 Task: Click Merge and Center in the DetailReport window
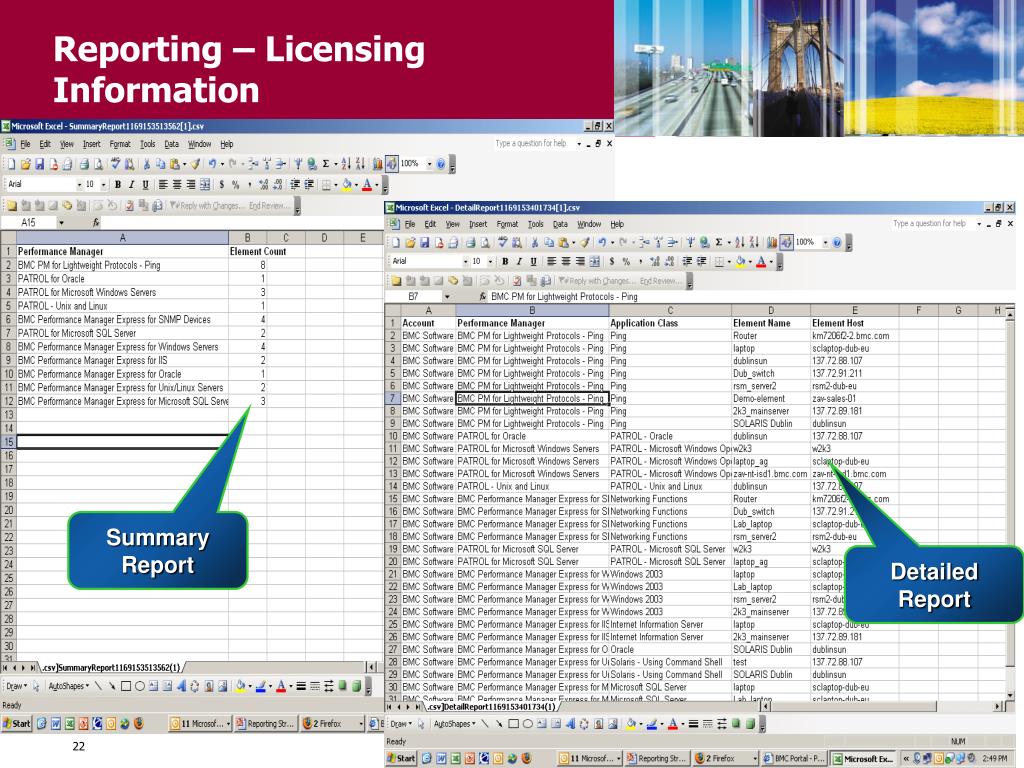[x=594, y=262]
